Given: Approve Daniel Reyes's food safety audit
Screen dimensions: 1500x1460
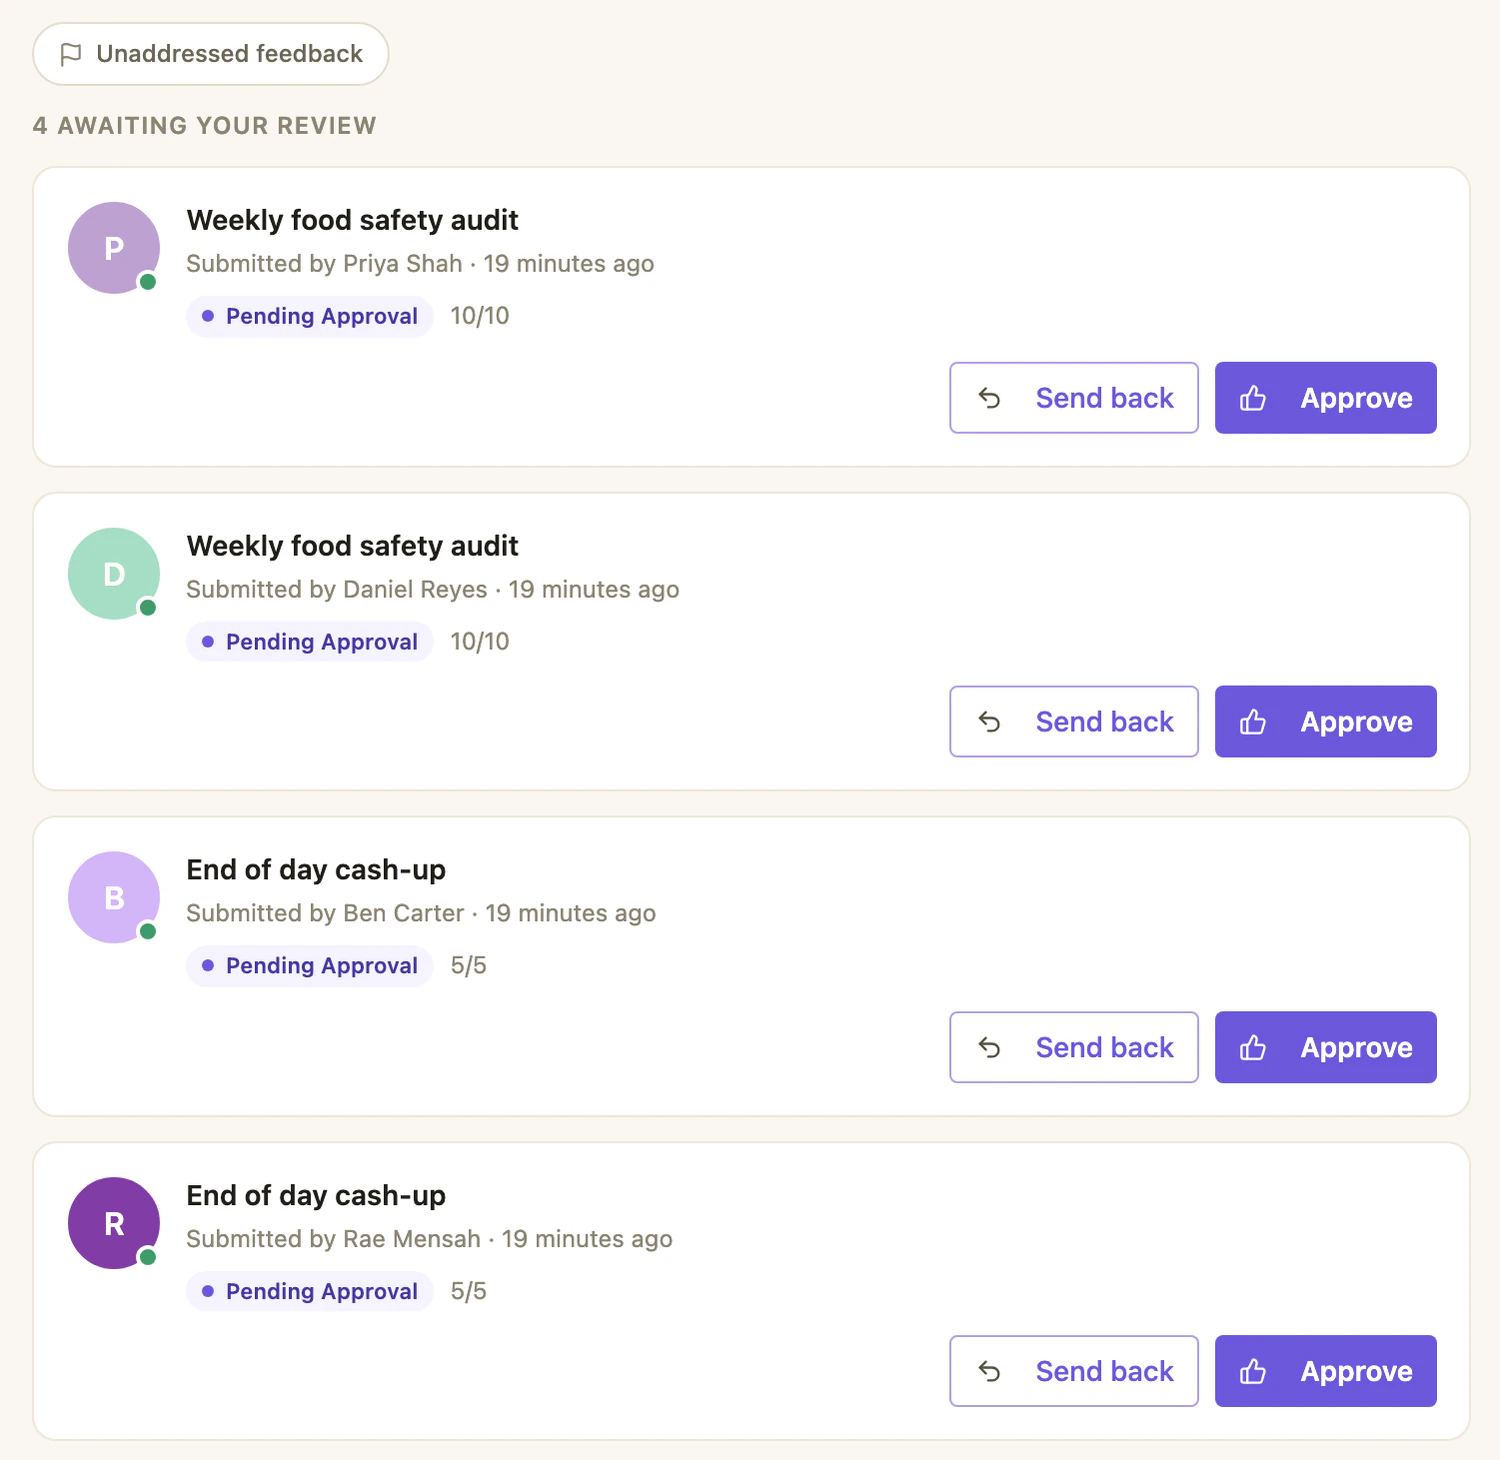Looking at the screenshot, I should click(1326, 722).
